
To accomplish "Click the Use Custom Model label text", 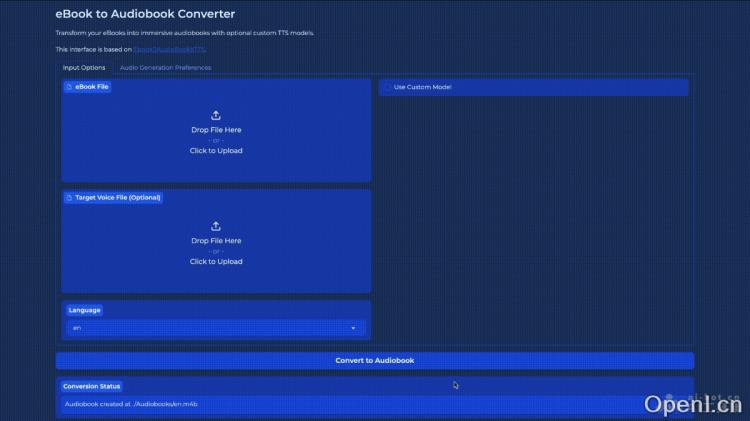I will pyautogui.click(x=422, y=87).
